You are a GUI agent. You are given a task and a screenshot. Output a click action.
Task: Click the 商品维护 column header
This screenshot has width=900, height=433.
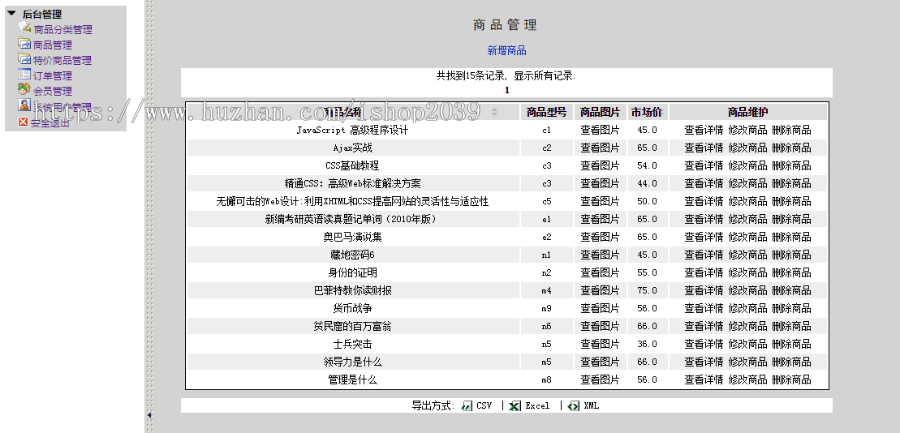tap(748, 112)
